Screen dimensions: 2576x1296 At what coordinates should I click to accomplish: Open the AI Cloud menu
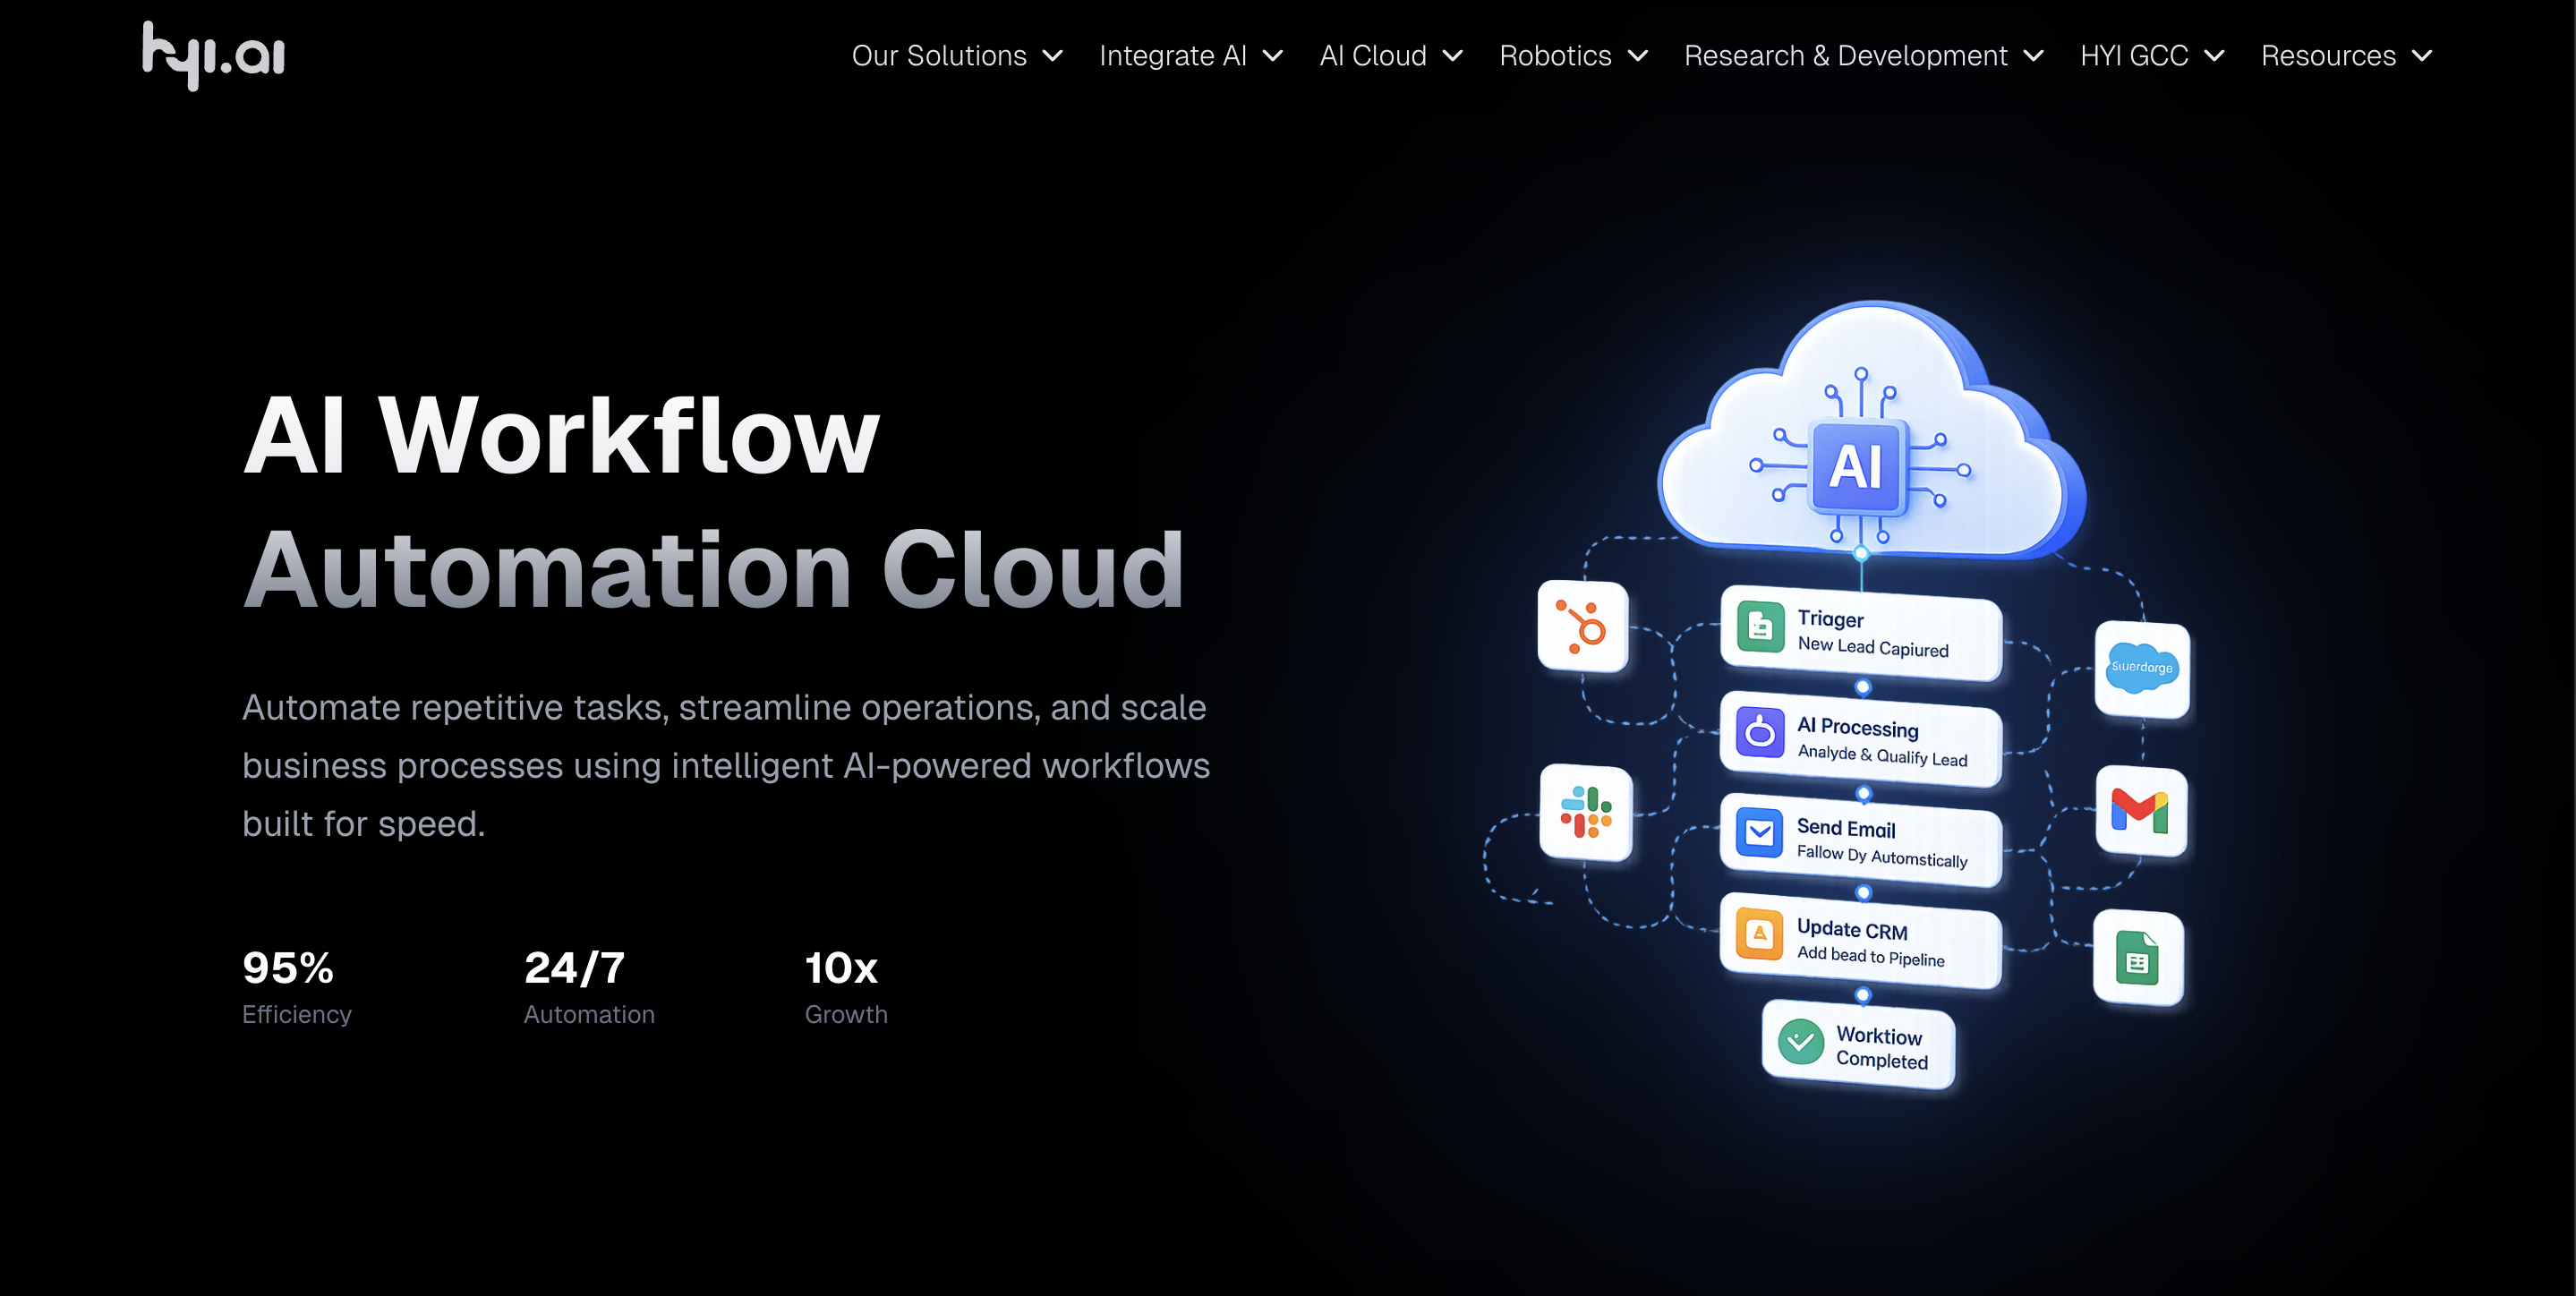click(1390, 56)
